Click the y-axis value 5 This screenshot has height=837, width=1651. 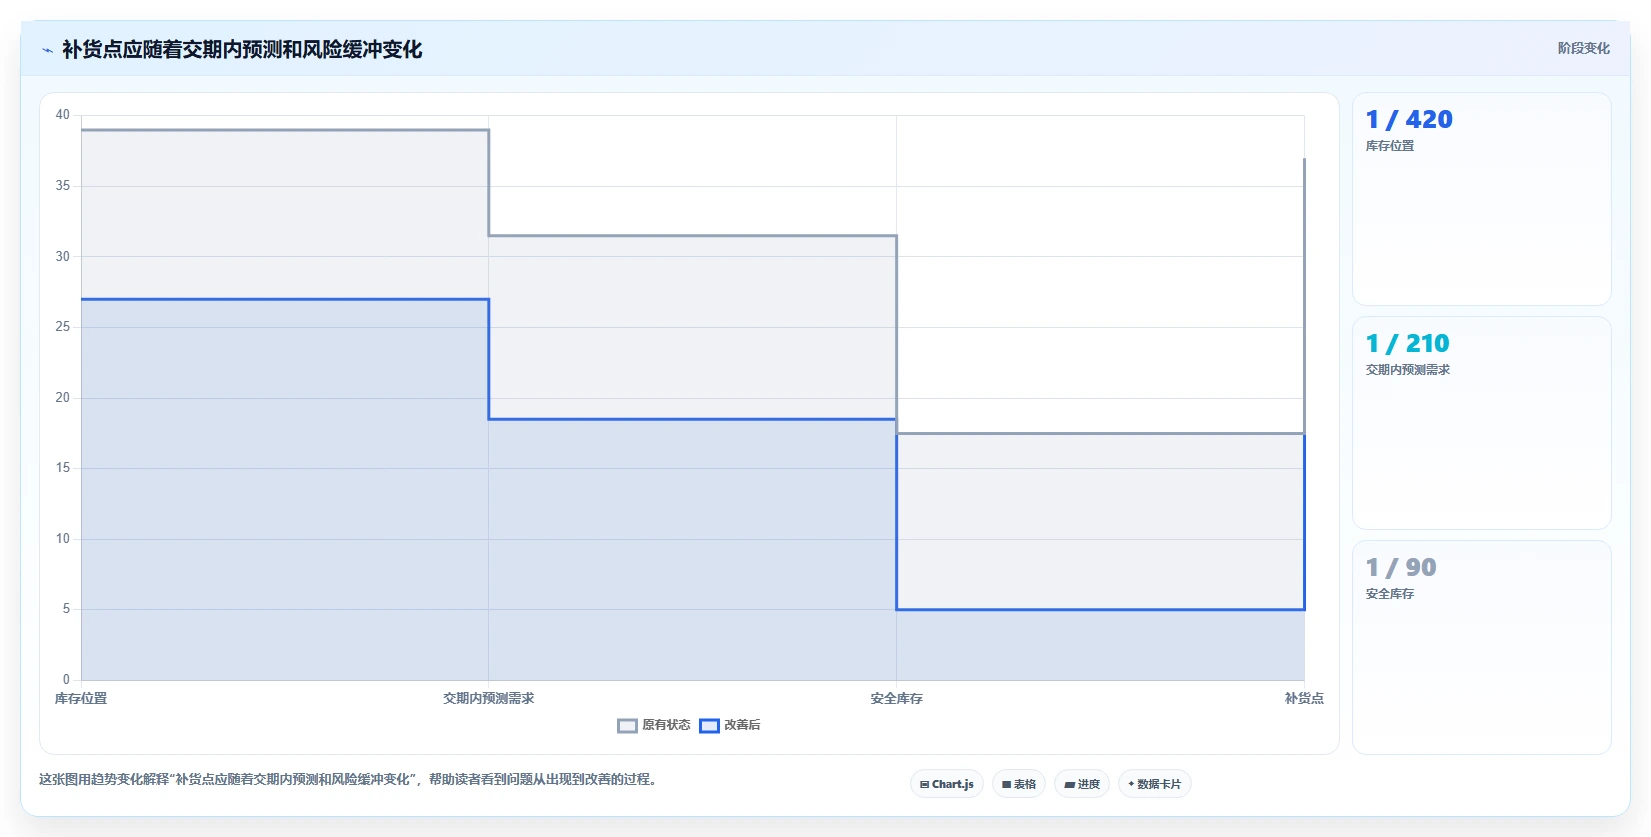(66, 609)
